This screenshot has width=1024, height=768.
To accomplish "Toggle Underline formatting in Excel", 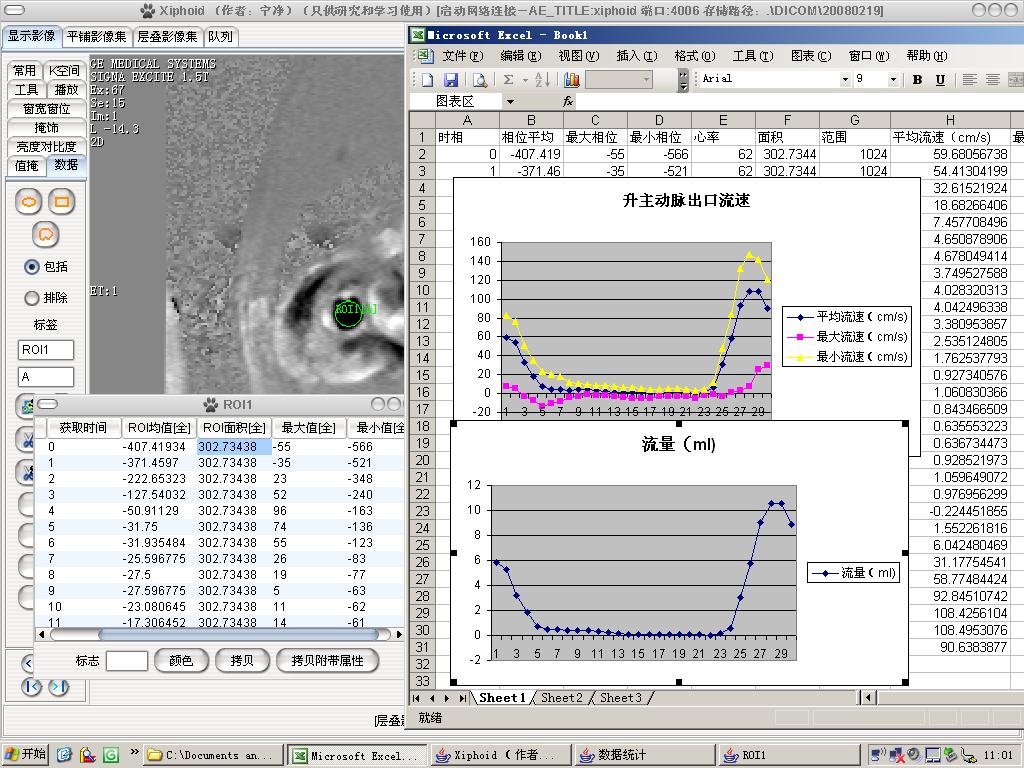I will pos(940,80).
